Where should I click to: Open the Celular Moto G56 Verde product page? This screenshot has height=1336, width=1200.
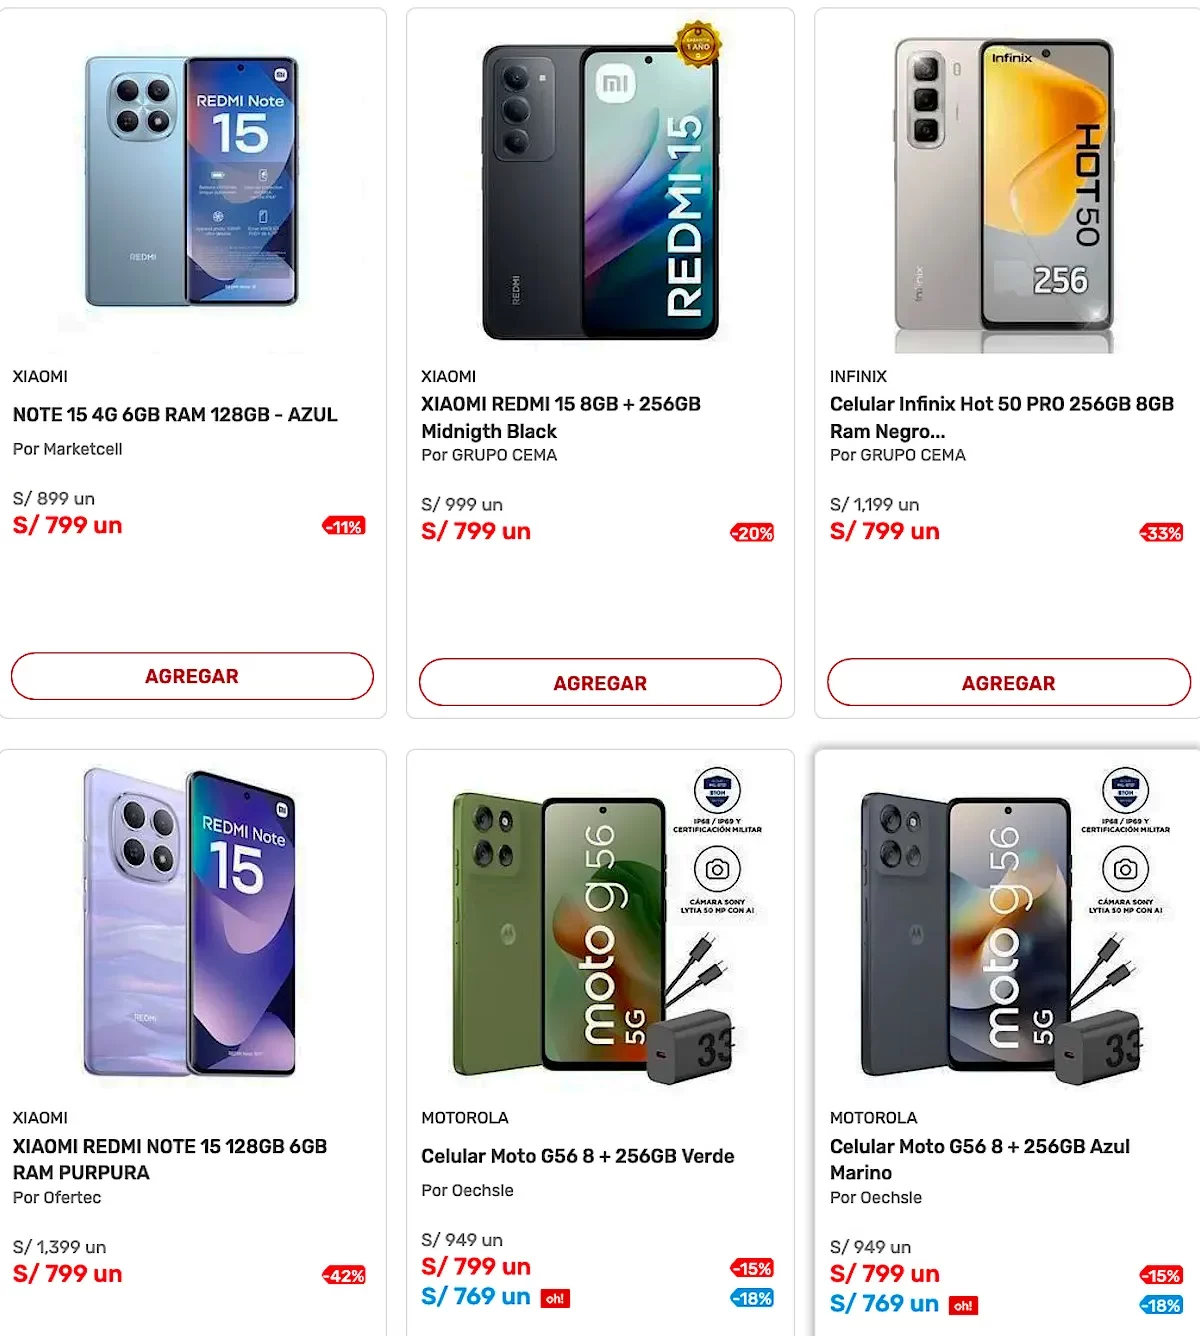pos(577,1155)
